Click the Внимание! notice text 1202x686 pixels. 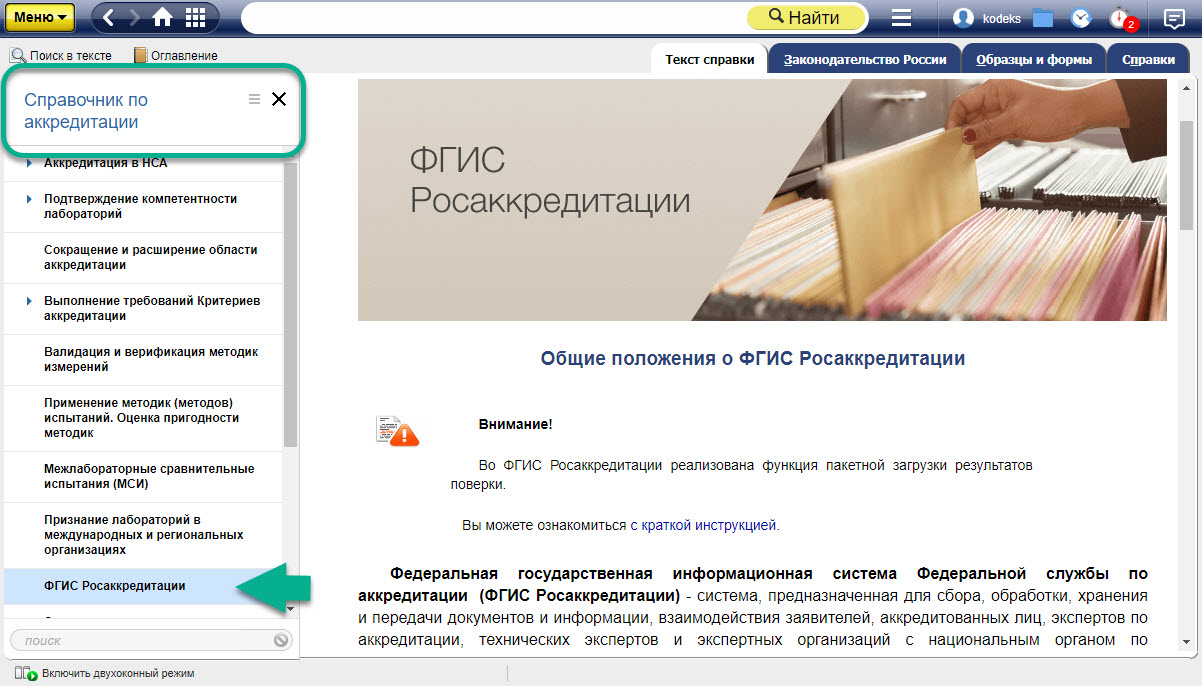tap(515, 424)
